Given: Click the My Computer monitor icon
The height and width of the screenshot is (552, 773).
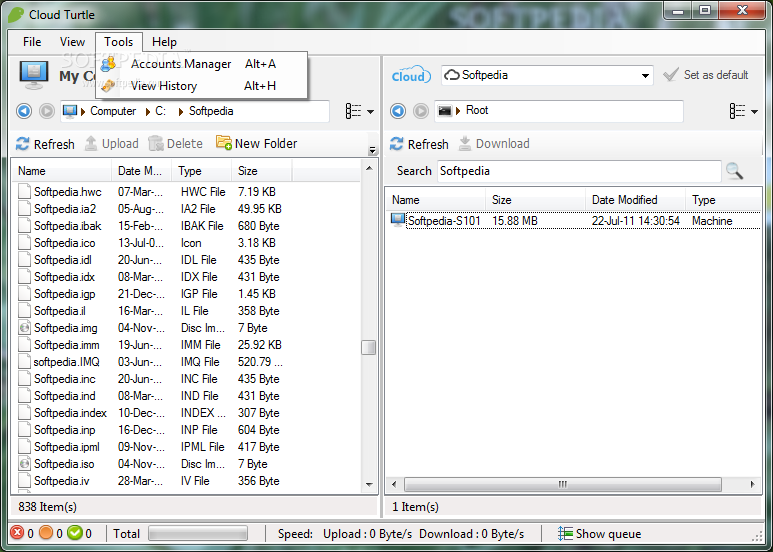Looking at the screenshot, I should pyautogui.click(x=34, y=75).
